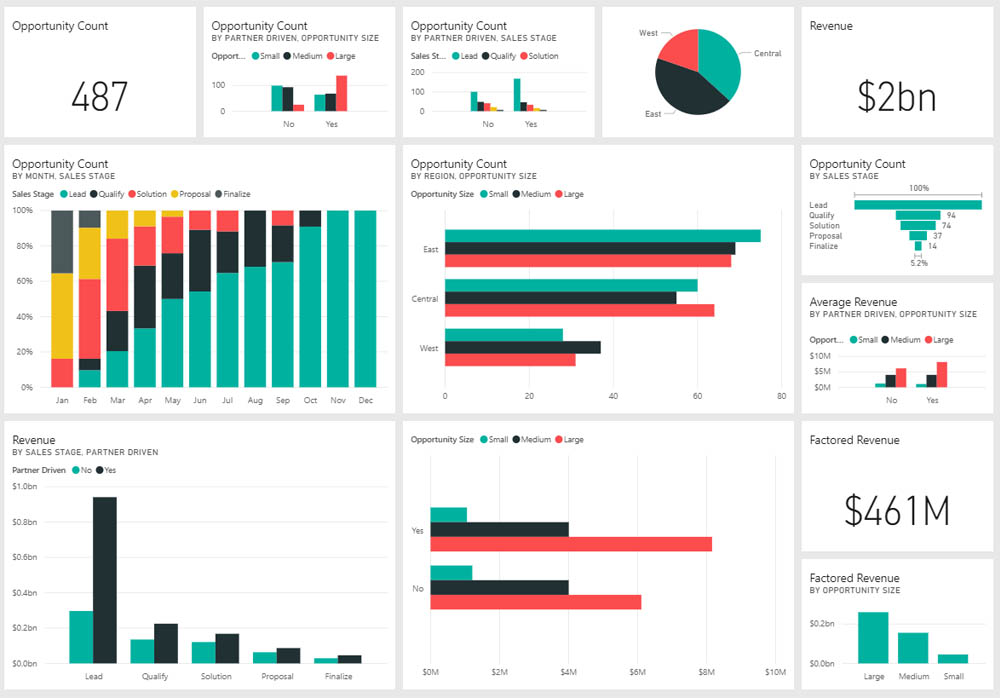
Task: Select the teal Small bar for East region
Action: [603, 236]
